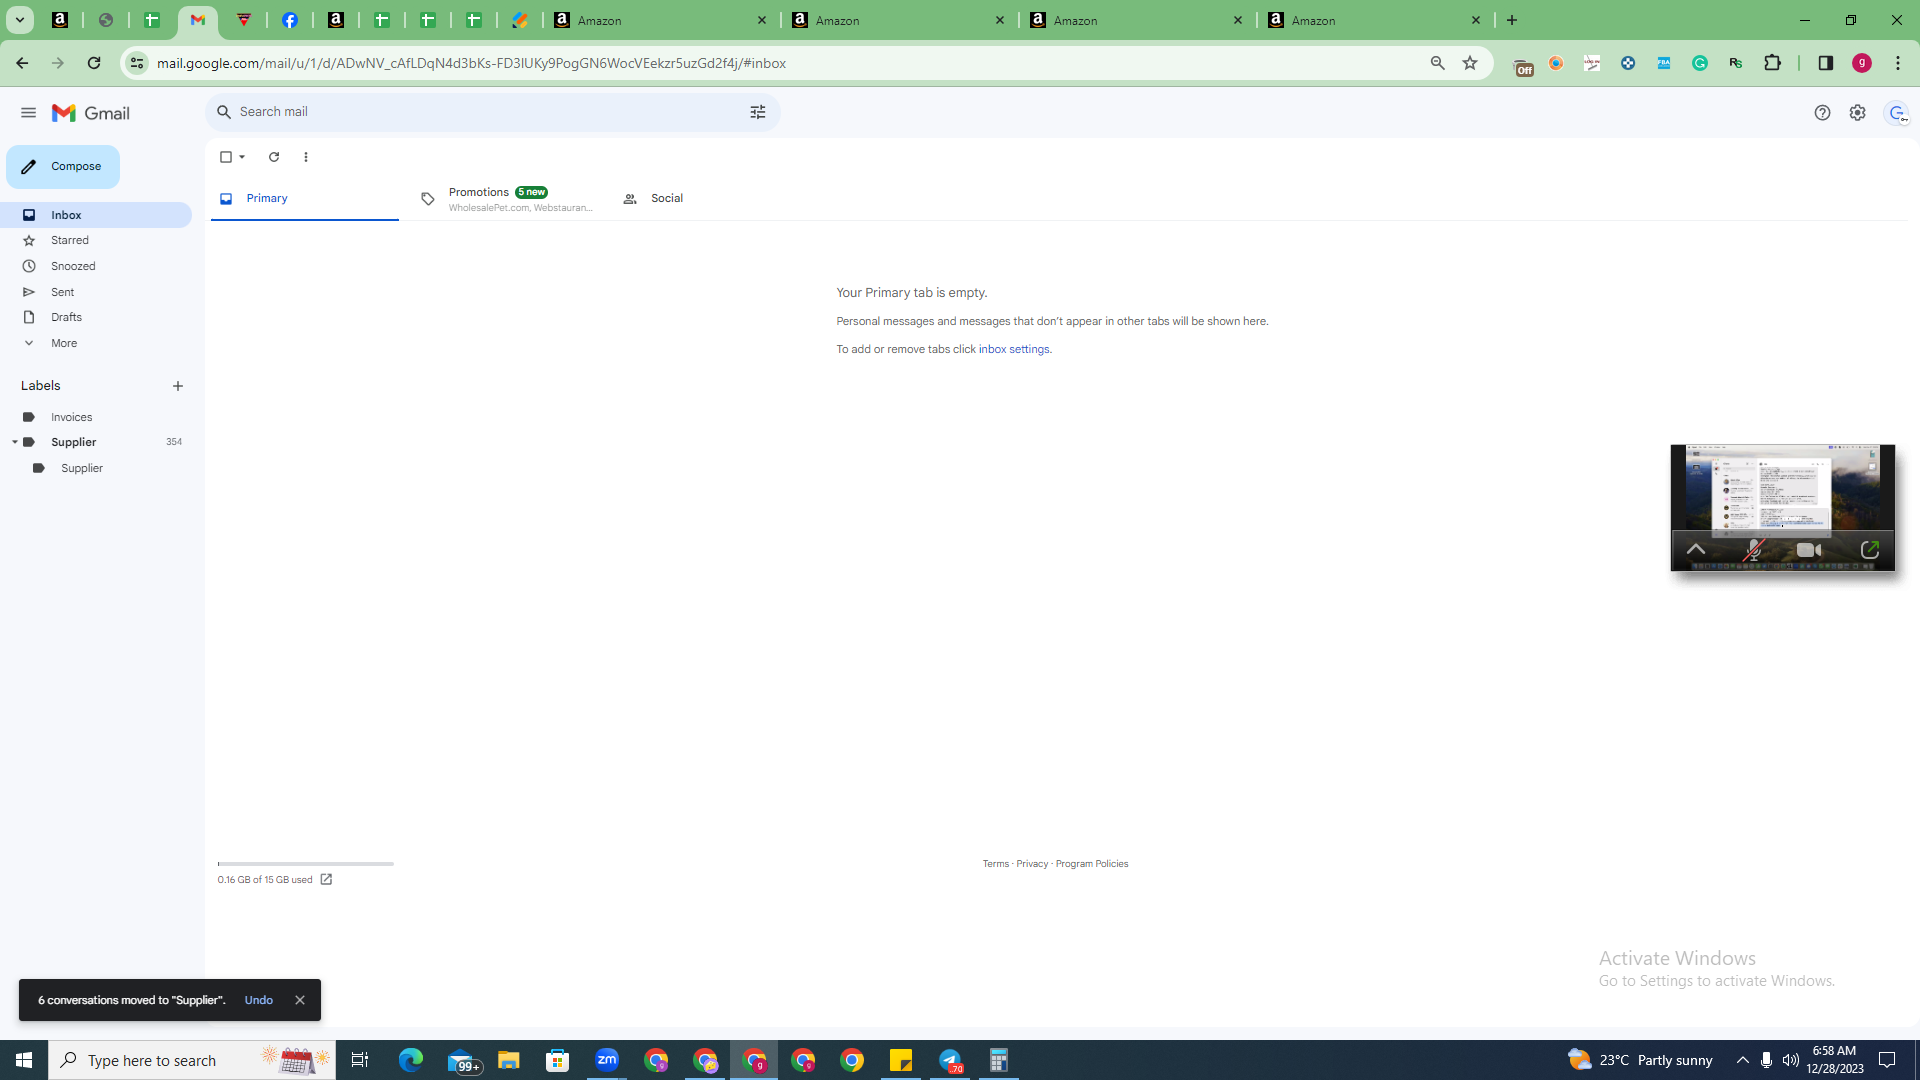This screenshot has height=1080, width=1920.
Task: Click the Gmail logo
Action: point(91,113)
